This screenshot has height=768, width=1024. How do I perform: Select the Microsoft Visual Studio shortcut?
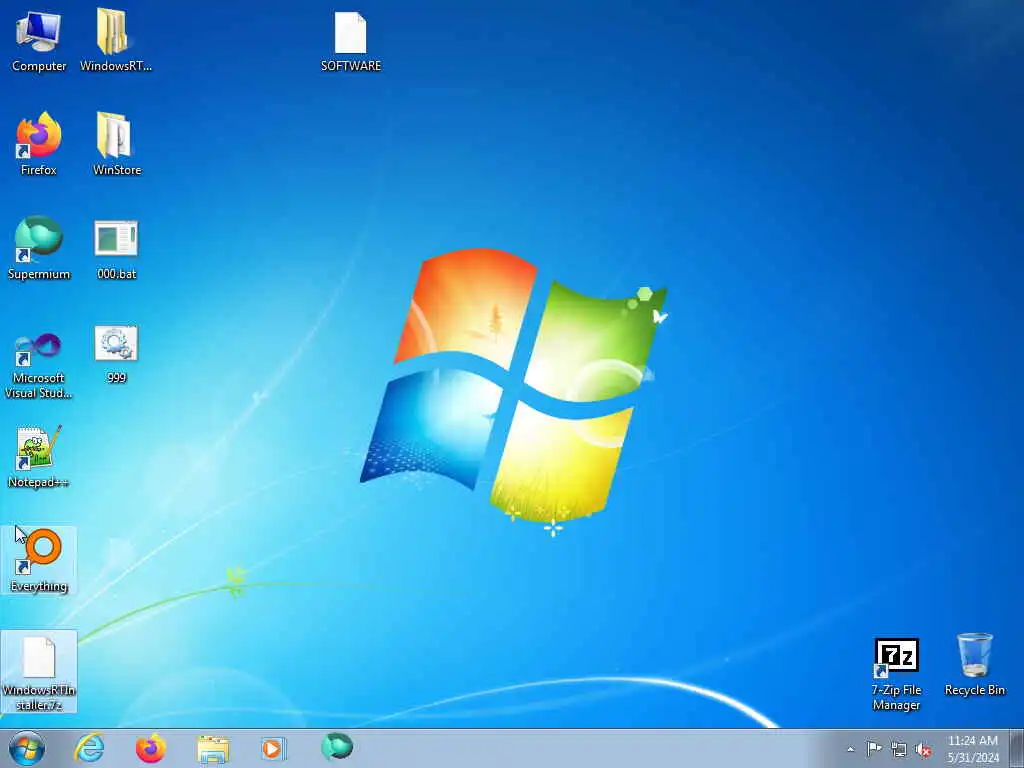[x=39, y=364]
